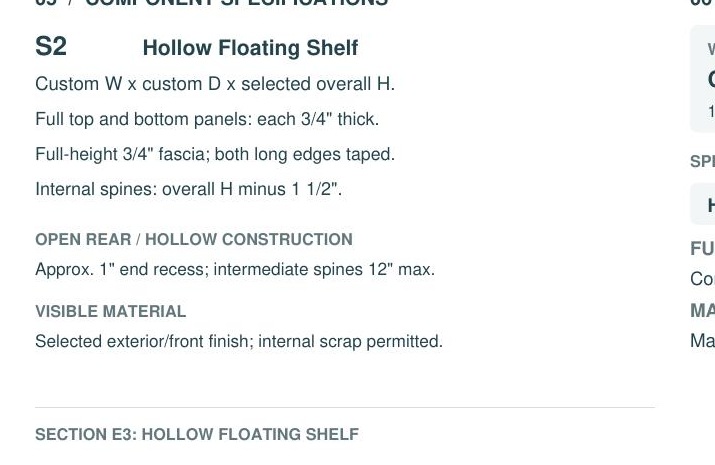Screen dimensions: 715x465
Task: Select the Hollow Floating Shelf title
Action: pos(250,47)
